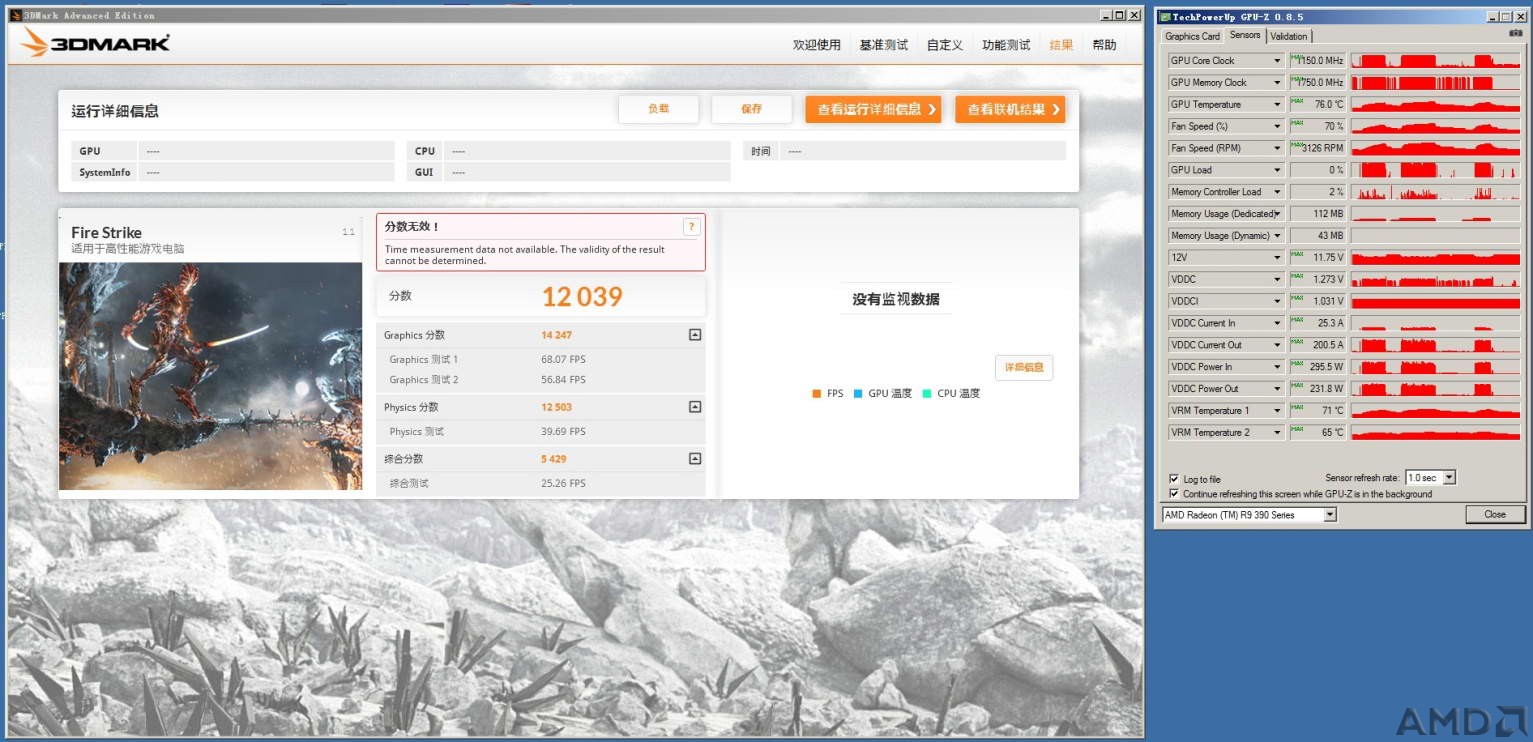
Task: Open the VDDC Power Out dropdown
Action: coord(1277,389)
